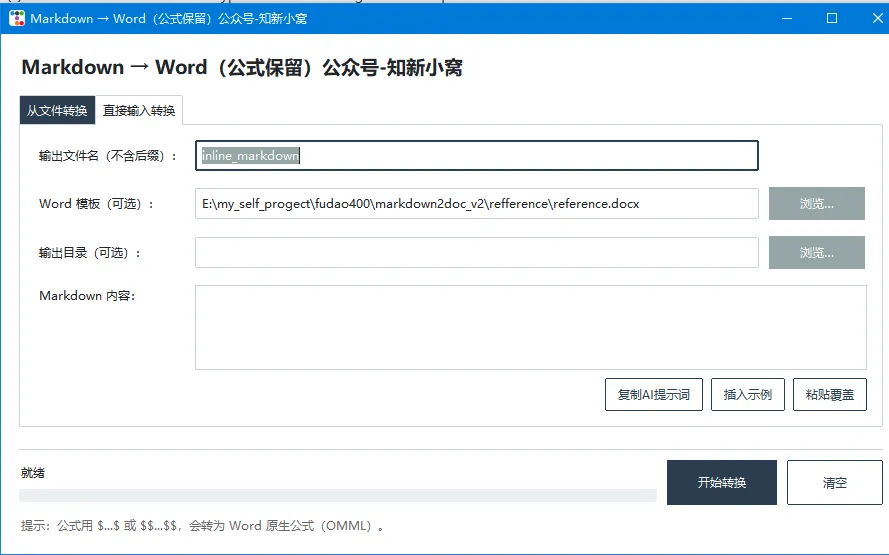Click the 插入示例 button
Screen dimensions: 889x555
[x=748, y=395]
